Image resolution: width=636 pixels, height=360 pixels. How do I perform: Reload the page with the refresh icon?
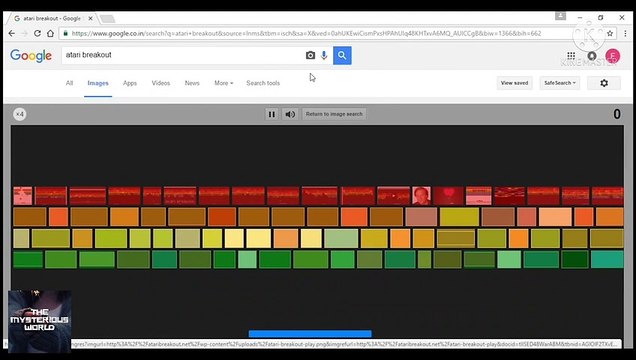37,34
